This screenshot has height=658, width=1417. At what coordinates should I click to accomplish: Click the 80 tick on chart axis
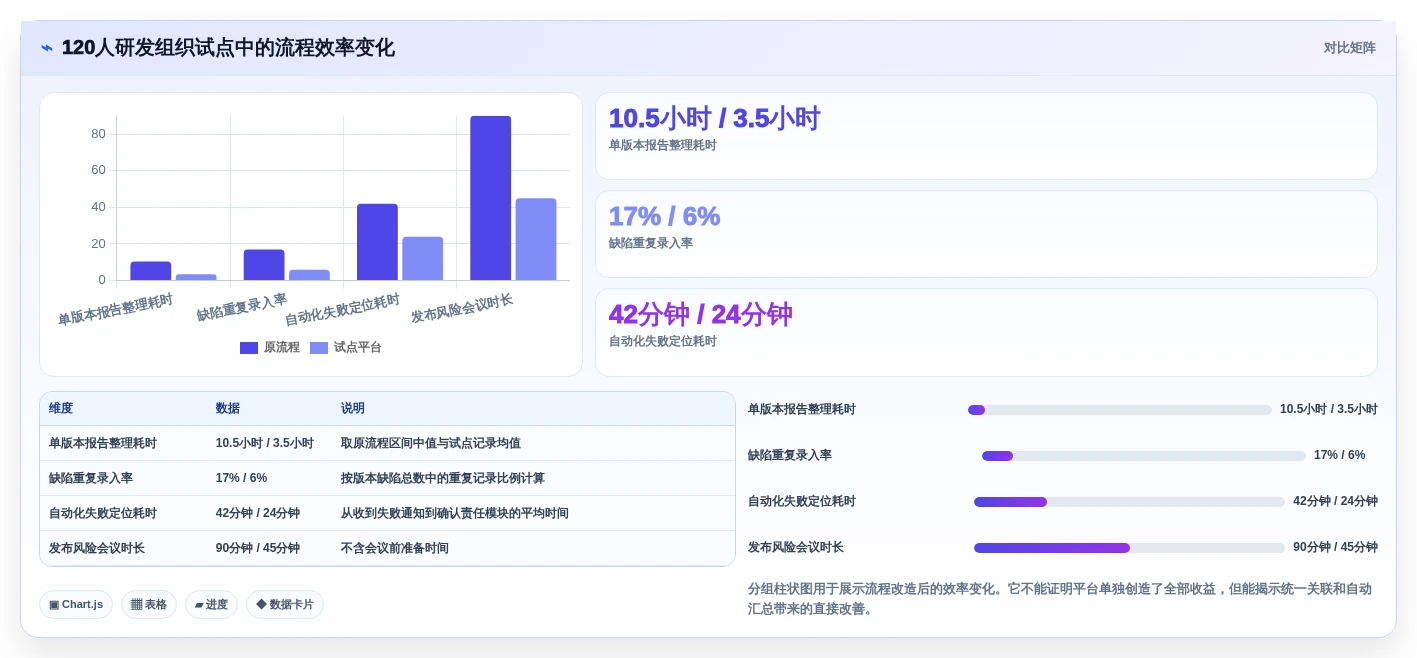point(98,134)
